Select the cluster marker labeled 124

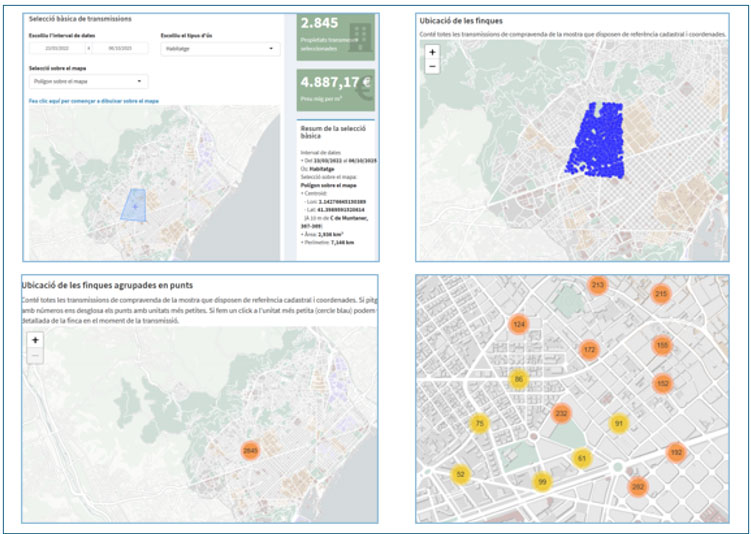(518, 324)
